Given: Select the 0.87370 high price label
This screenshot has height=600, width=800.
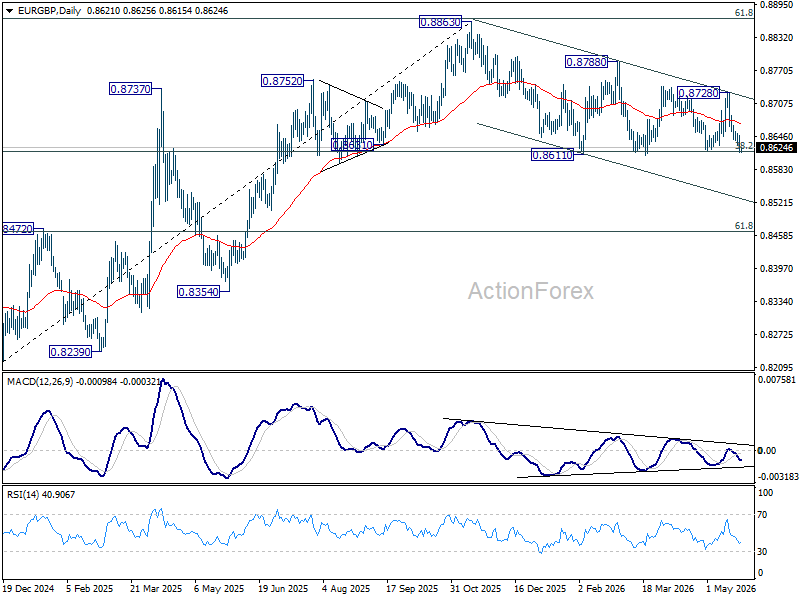Looking at the screenshot, I should (x=131, y=89).
